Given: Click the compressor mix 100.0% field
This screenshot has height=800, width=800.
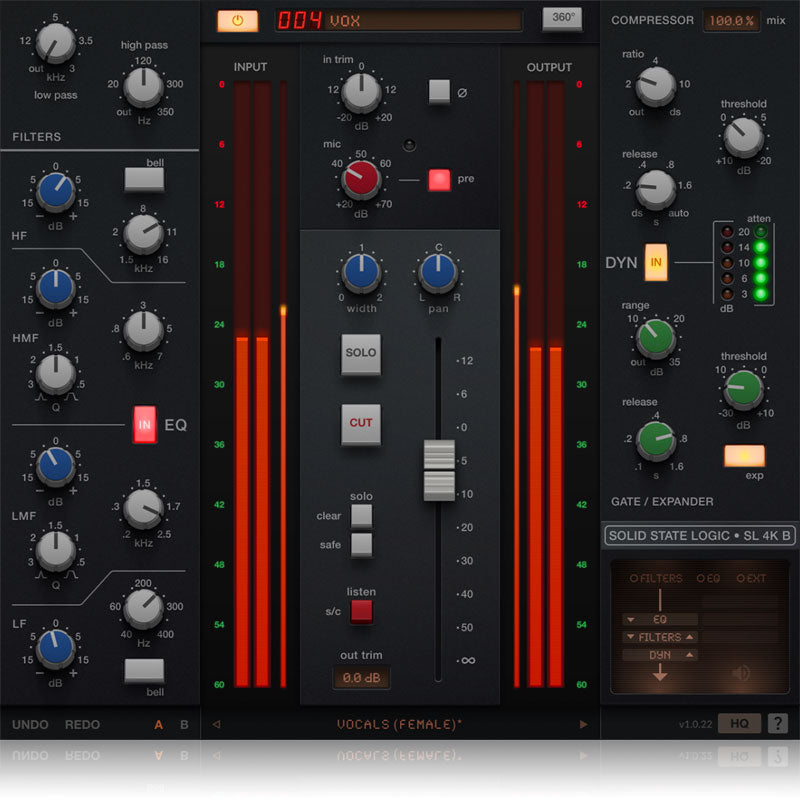Looking at the screenshot, I should click(731, 20).
